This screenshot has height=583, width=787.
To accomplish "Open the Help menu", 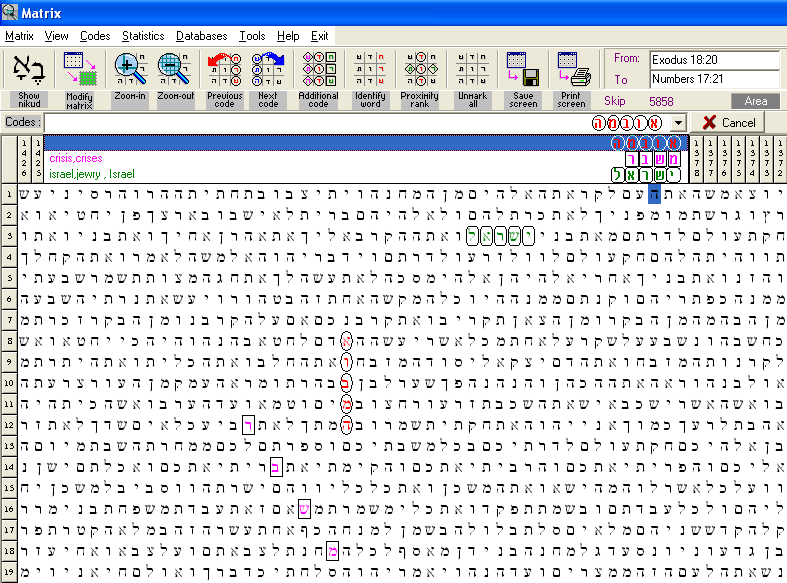I will click(x=288, y=36).
